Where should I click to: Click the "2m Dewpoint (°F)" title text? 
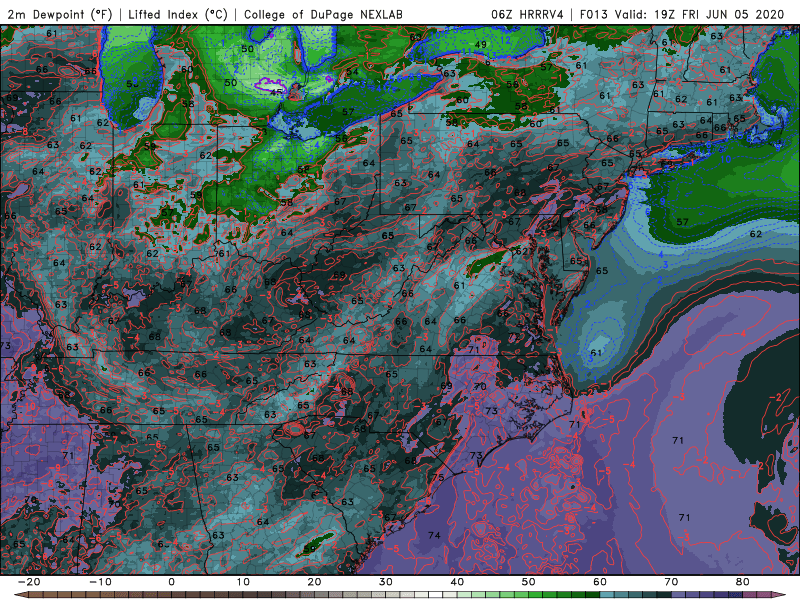[60, 14]
